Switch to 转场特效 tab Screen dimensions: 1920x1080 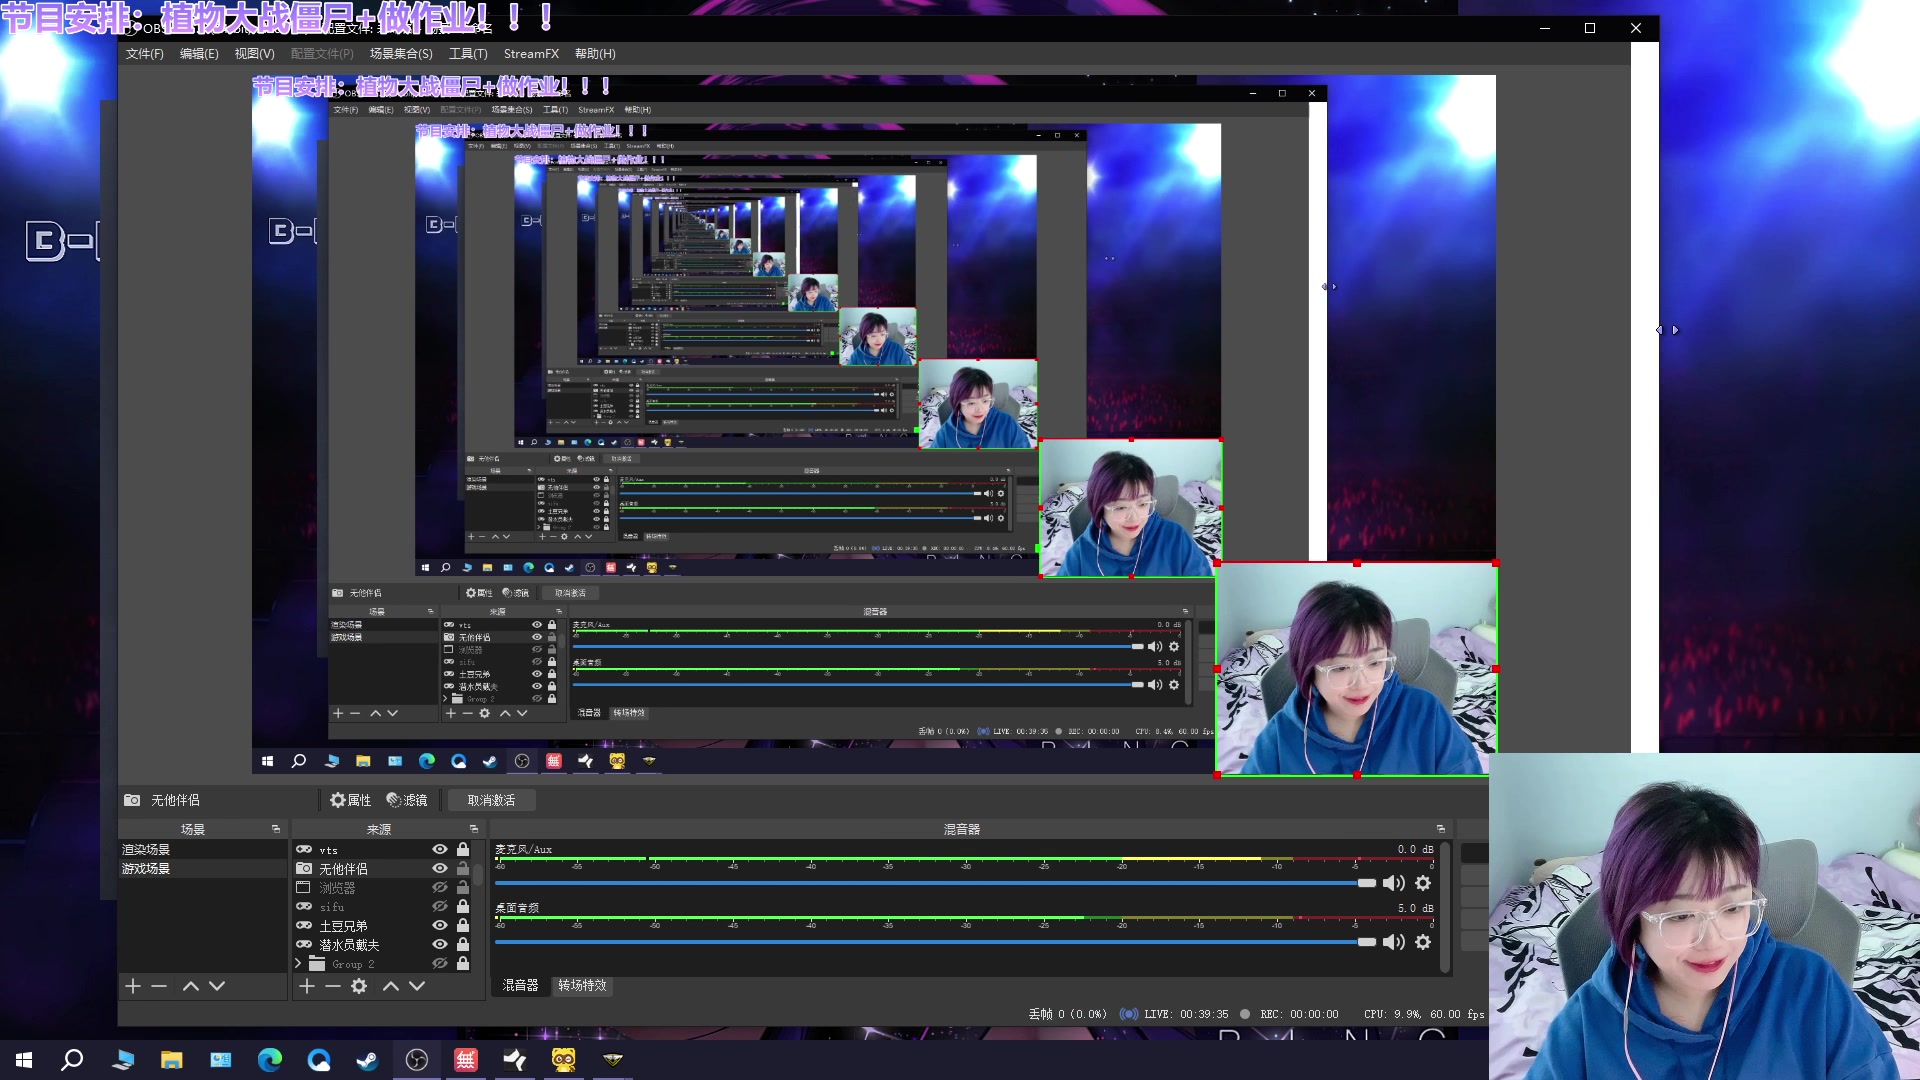click(582, 985)
